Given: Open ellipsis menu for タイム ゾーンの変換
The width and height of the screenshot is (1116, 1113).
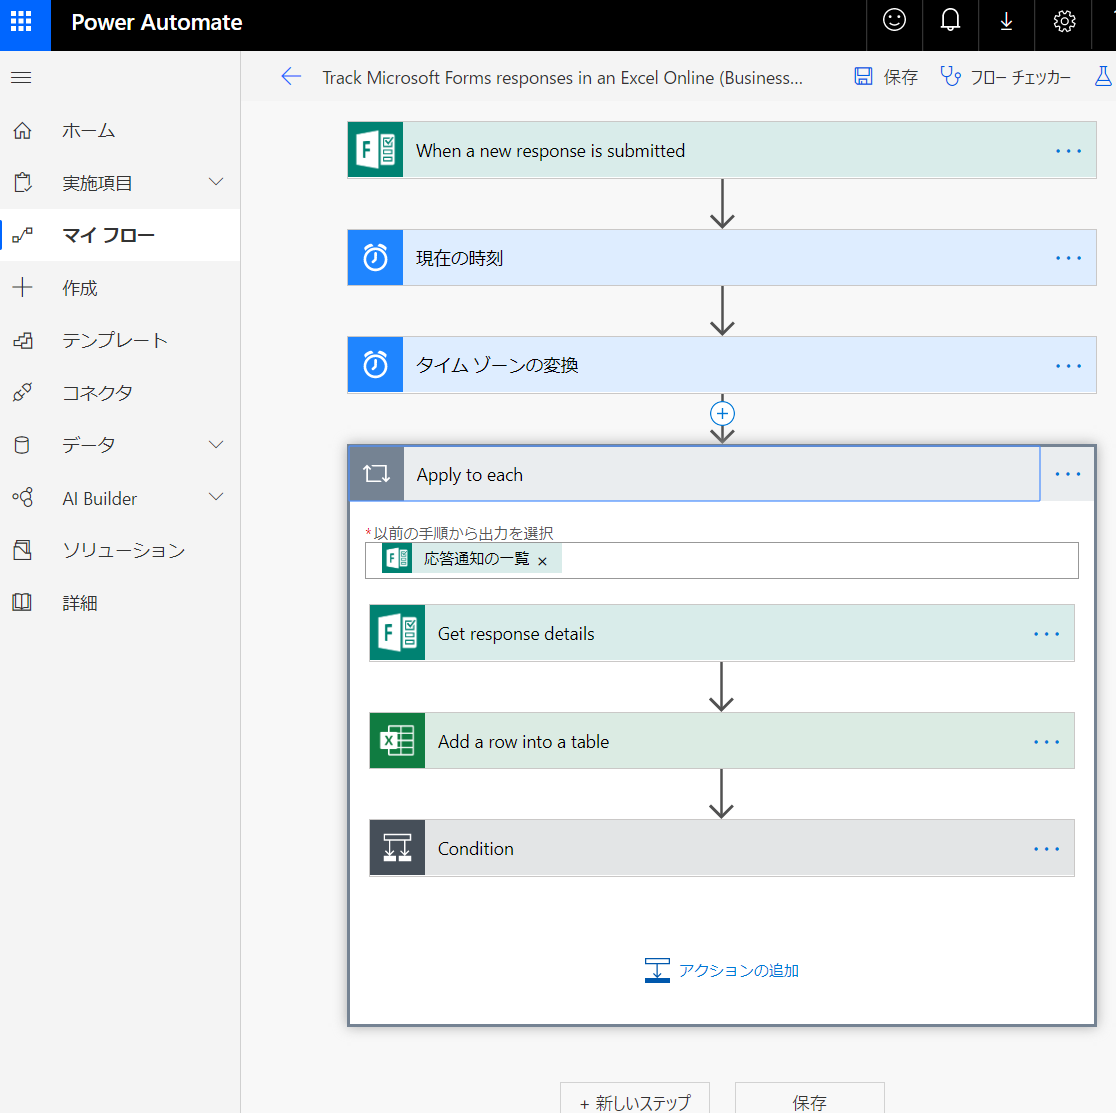Looking at the screenshot, I should click(1068, 366).
